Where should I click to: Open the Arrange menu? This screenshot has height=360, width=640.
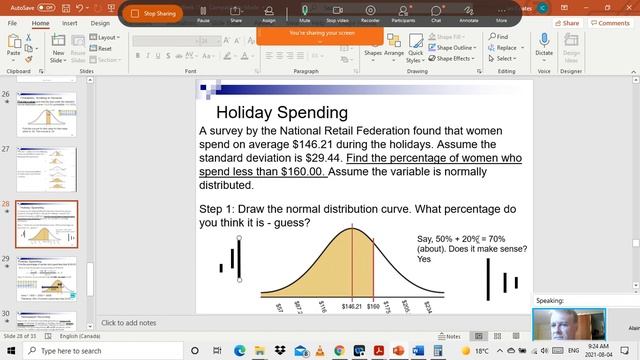click(394, 48)
